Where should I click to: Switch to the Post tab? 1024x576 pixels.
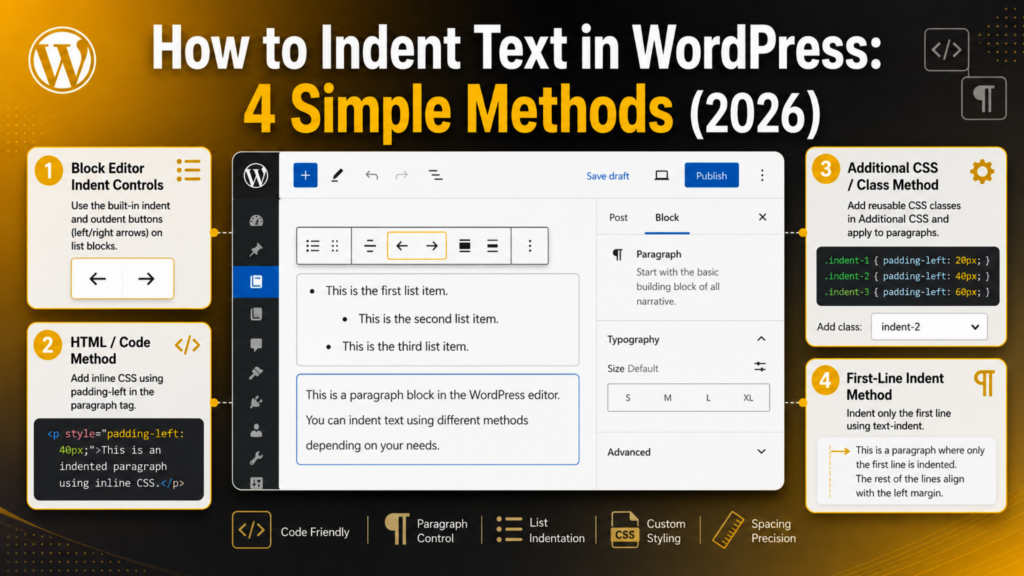point(618,217)
